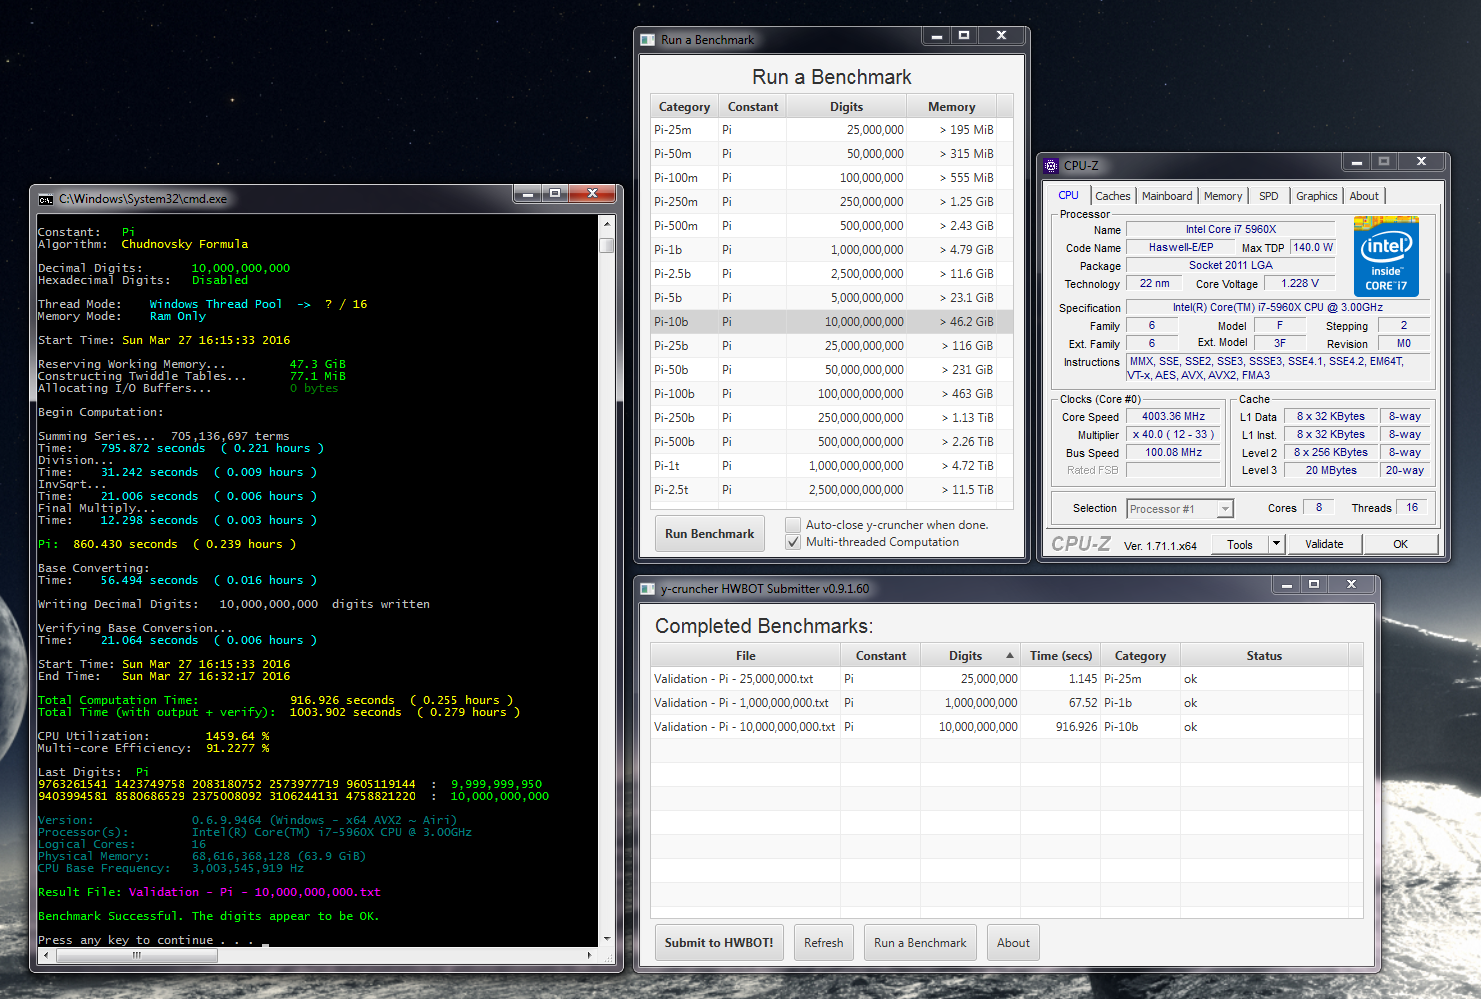
Task: Click the cmd.exe scroll-right arrow
Action: coord(591,955)
